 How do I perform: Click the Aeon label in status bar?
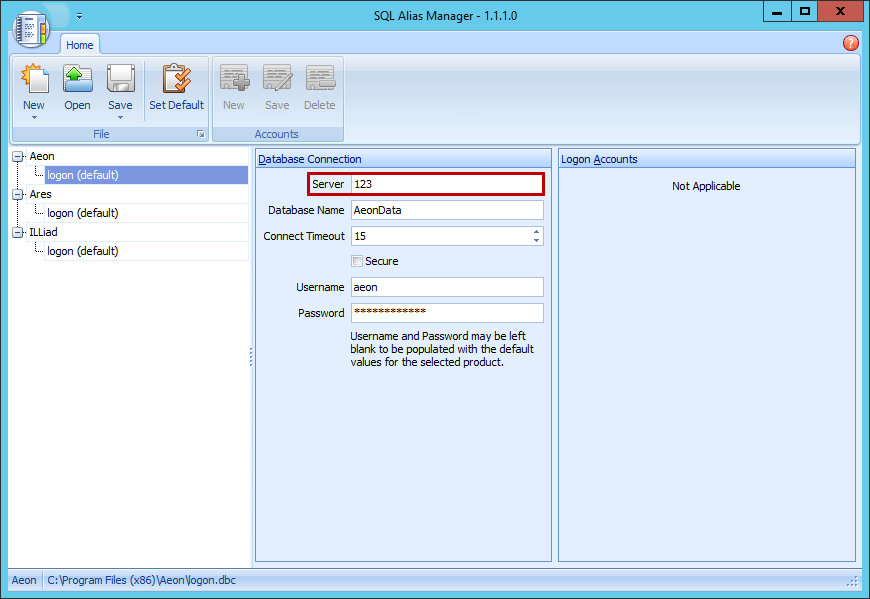pos(23,580)
